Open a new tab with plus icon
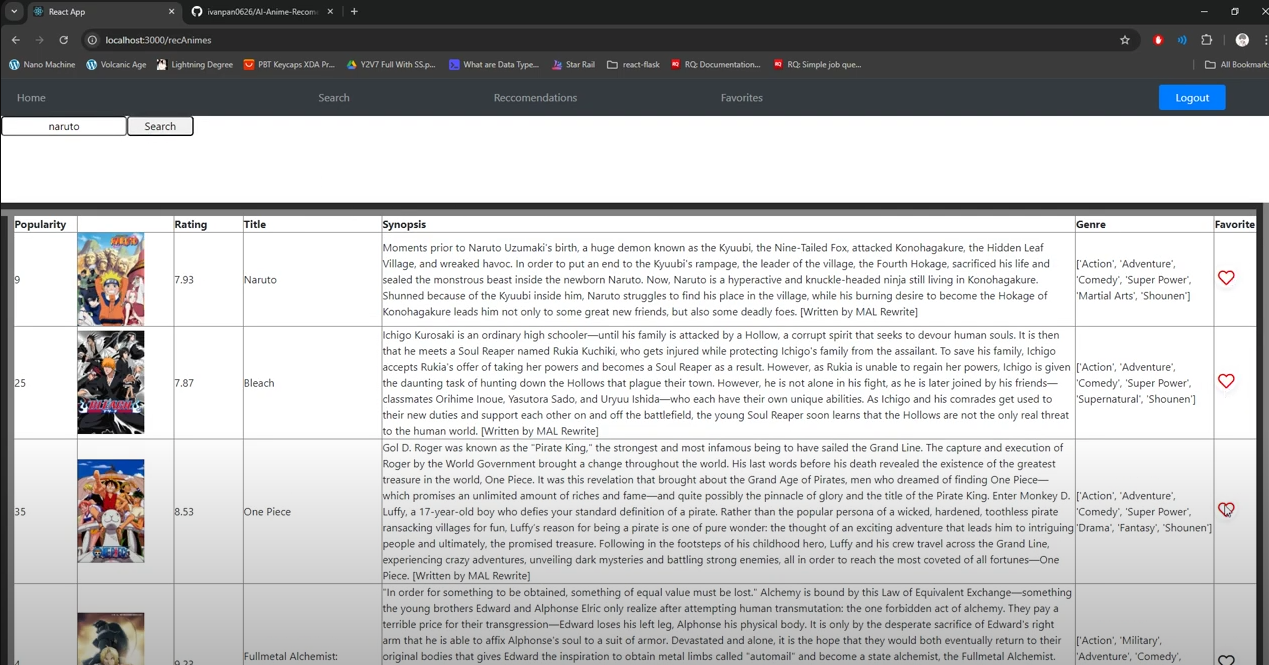This screenshot has width=1269, height=665. point(354,12)
